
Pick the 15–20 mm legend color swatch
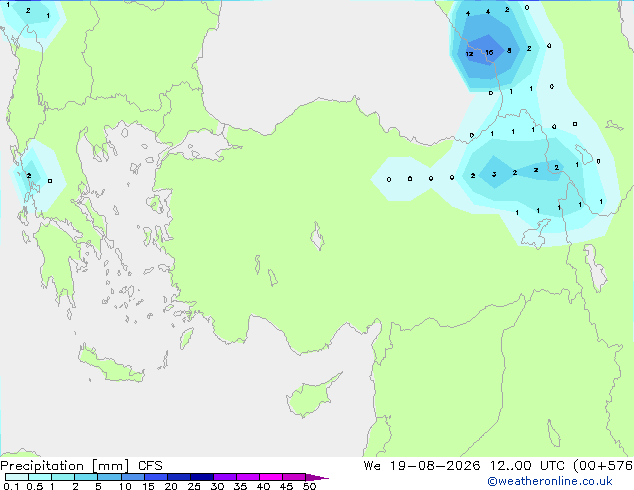tap(156, 477)
